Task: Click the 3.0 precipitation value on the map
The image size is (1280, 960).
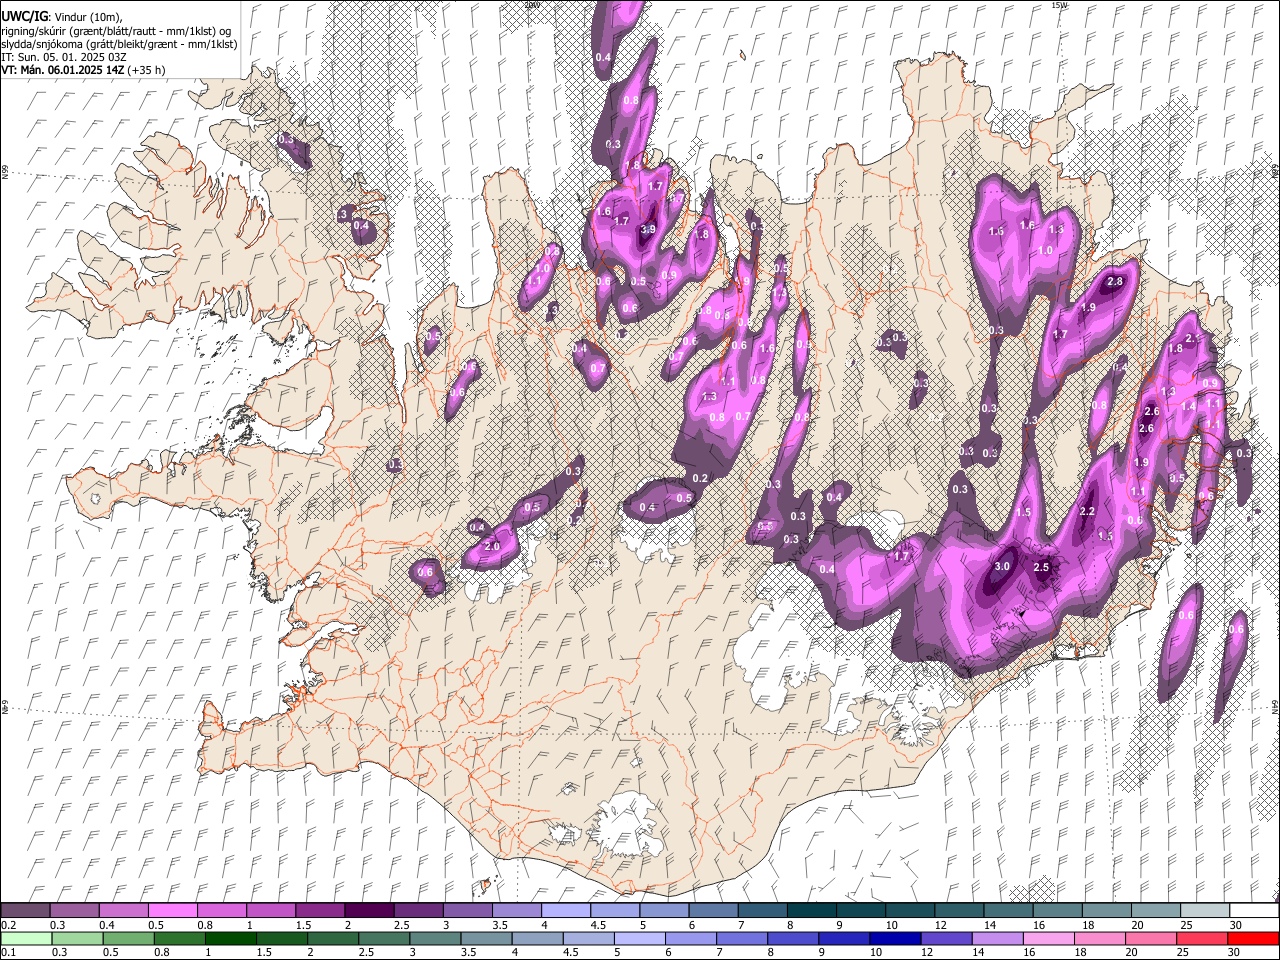Action: click(x=1002, y=566)
